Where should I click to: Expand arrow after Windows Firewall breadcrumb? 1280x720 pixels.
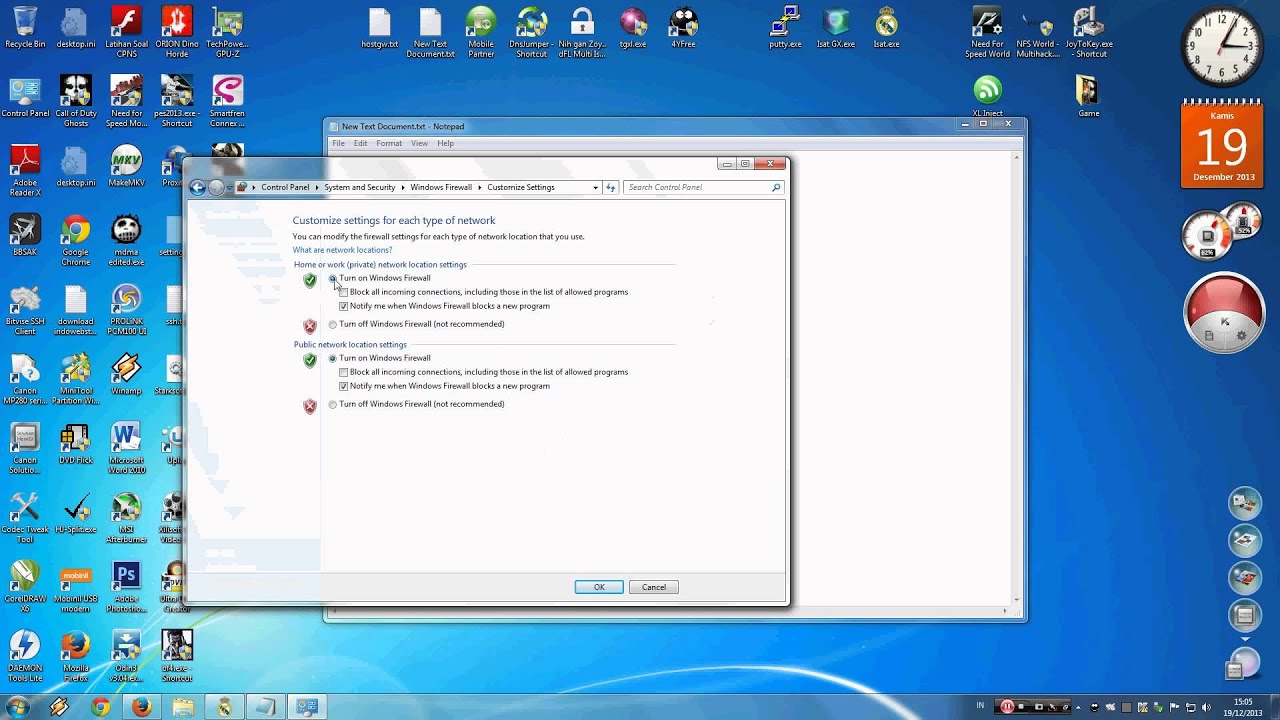pos(480,187)
